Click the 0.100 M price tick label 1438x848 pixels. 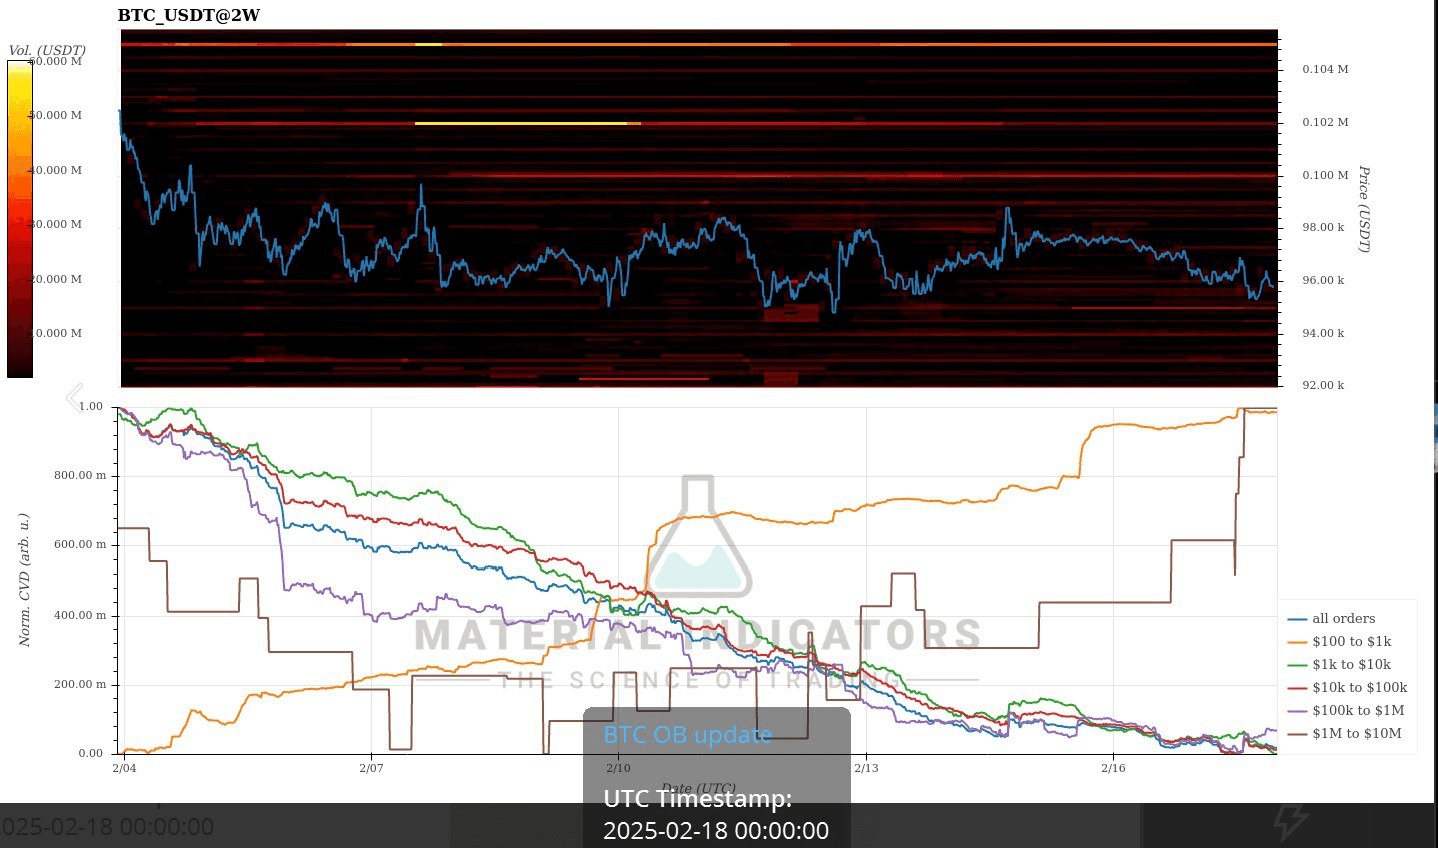[1325, 175]
